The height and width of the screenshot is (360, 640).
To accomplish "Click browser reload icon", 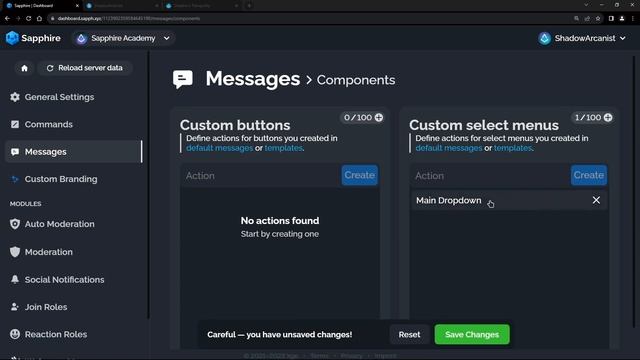I will [x=29, y=18].
